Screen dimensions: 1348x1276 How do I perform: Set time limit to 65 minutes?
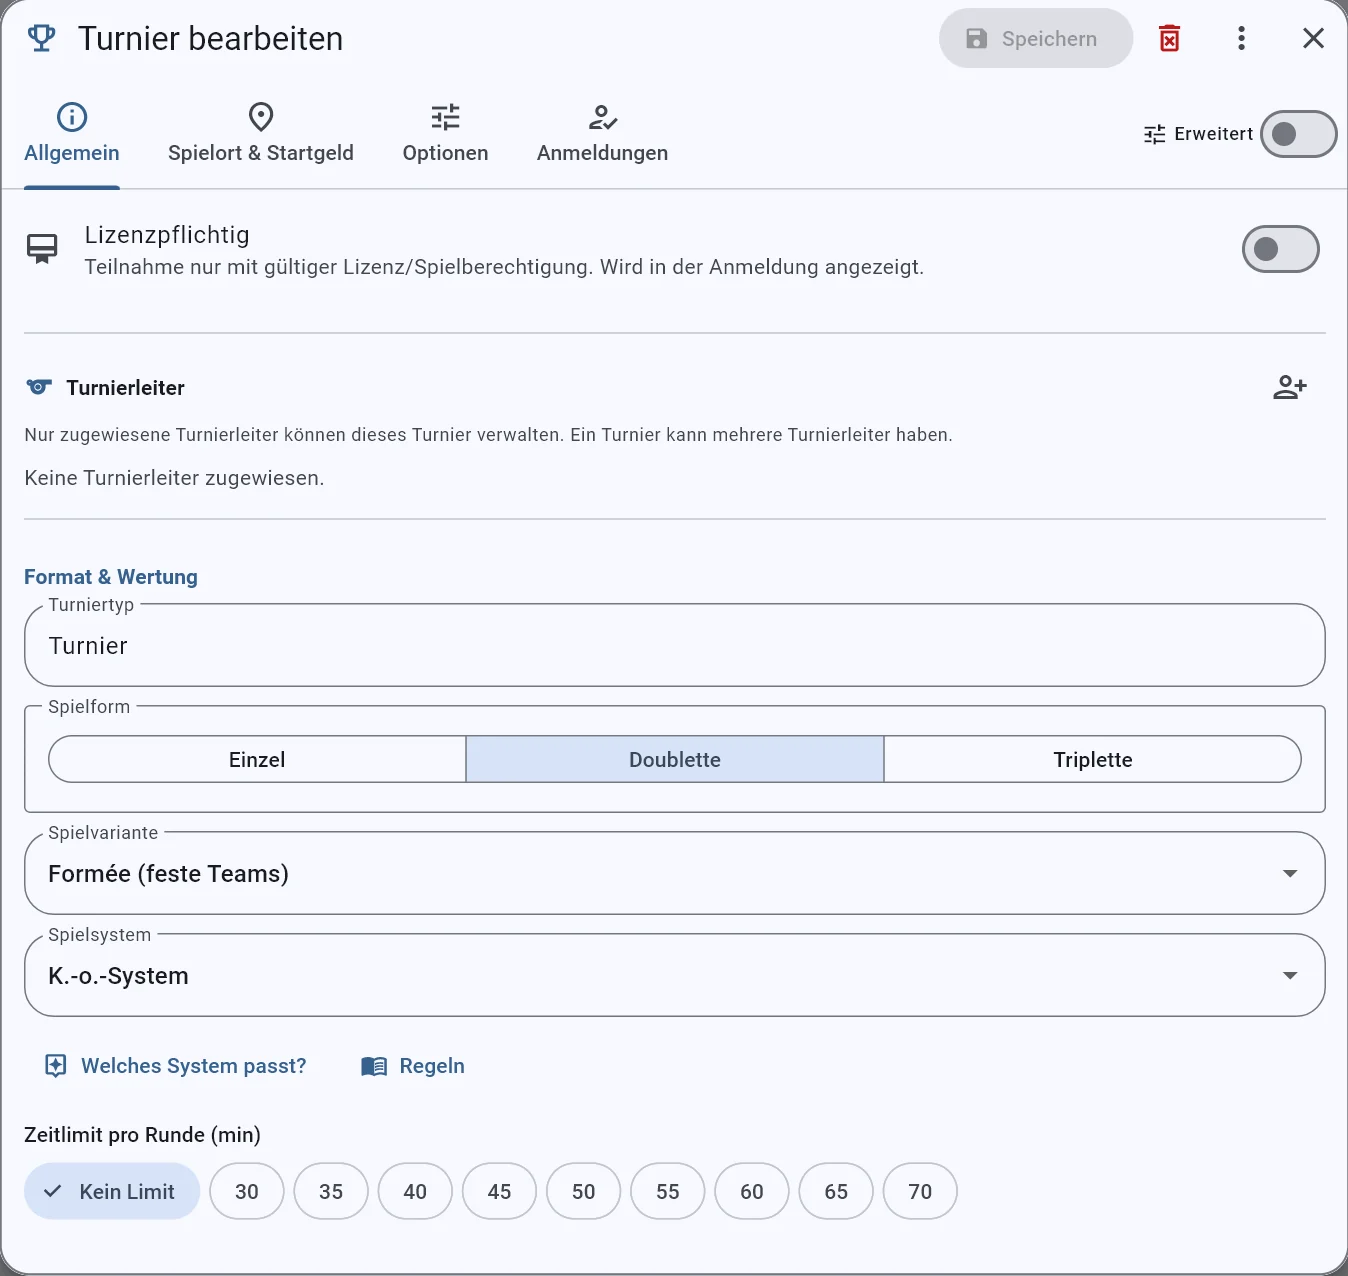pyautogui.click(x=836, y=1191)
